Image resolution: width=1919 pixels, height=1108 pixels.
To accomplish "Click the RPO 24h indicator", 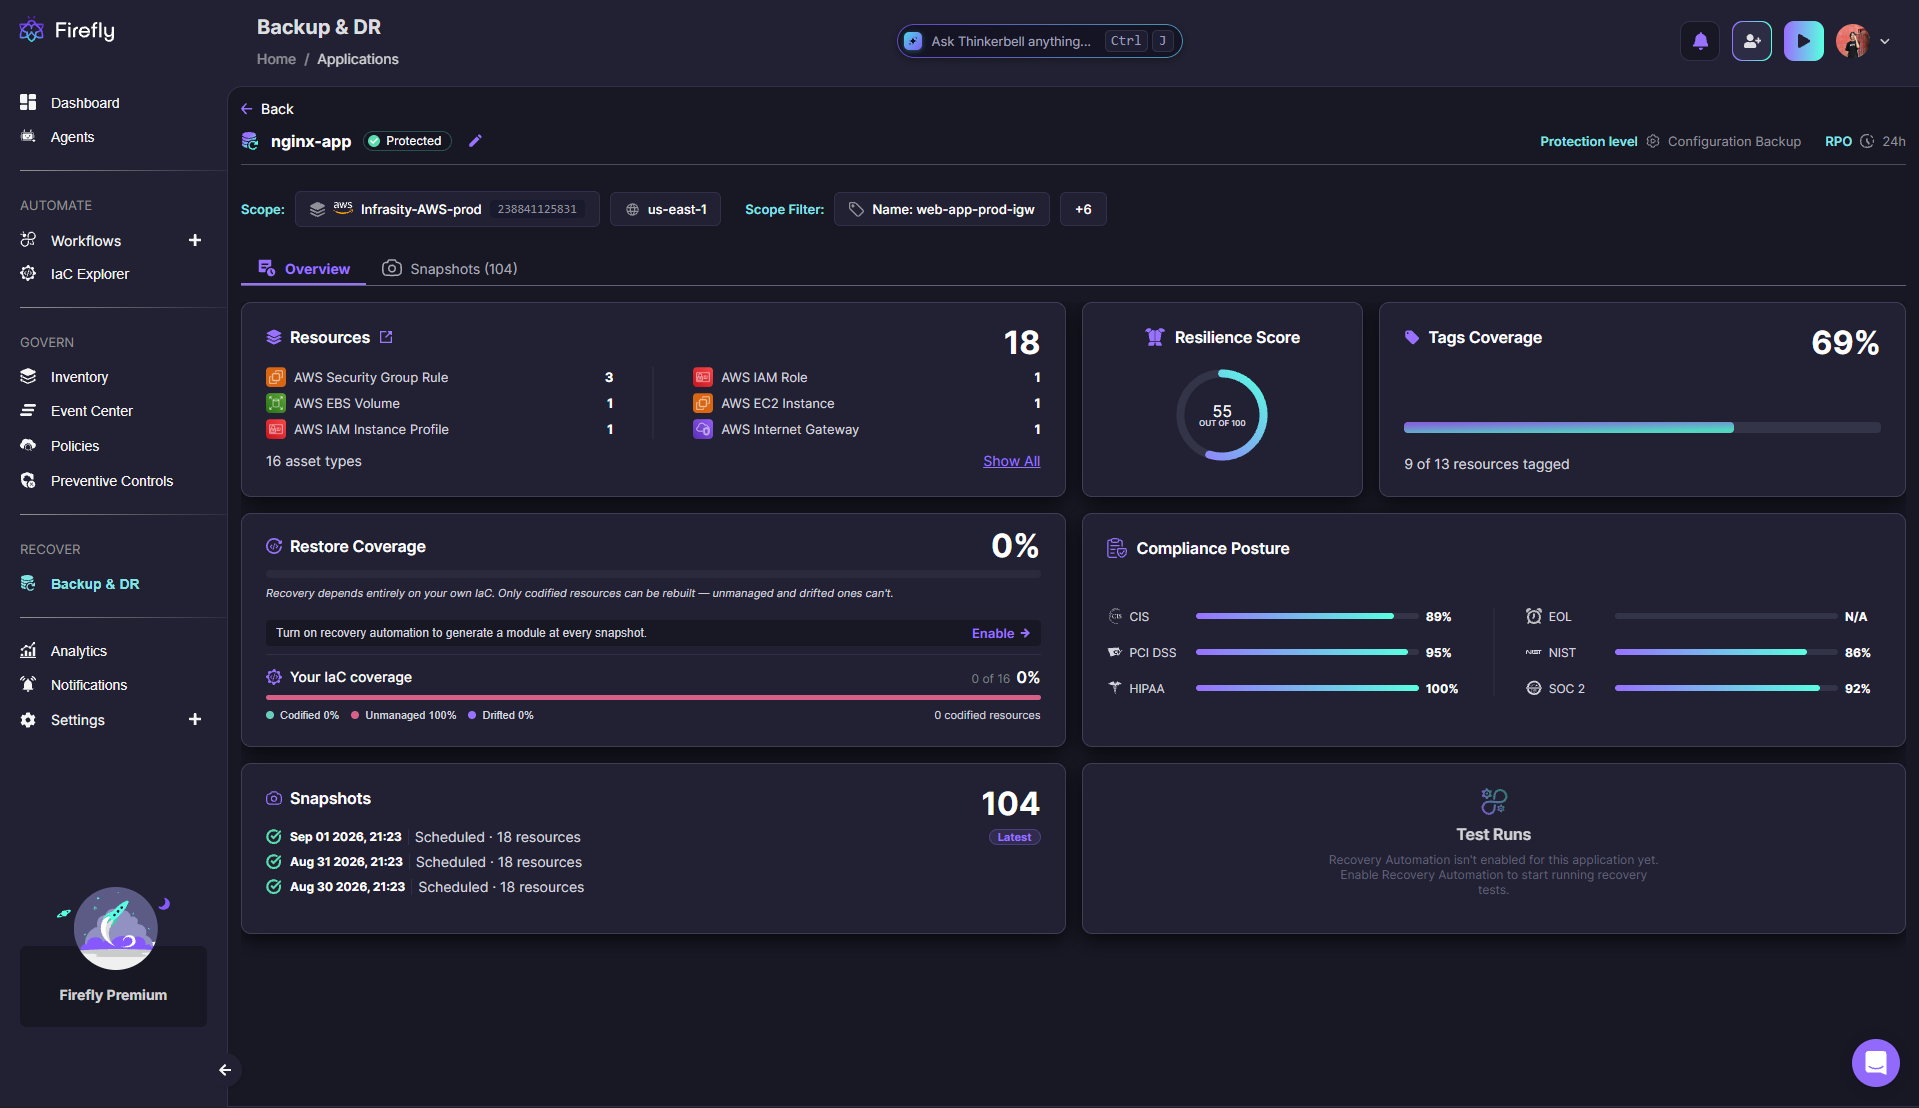I will pos(1865,141).
